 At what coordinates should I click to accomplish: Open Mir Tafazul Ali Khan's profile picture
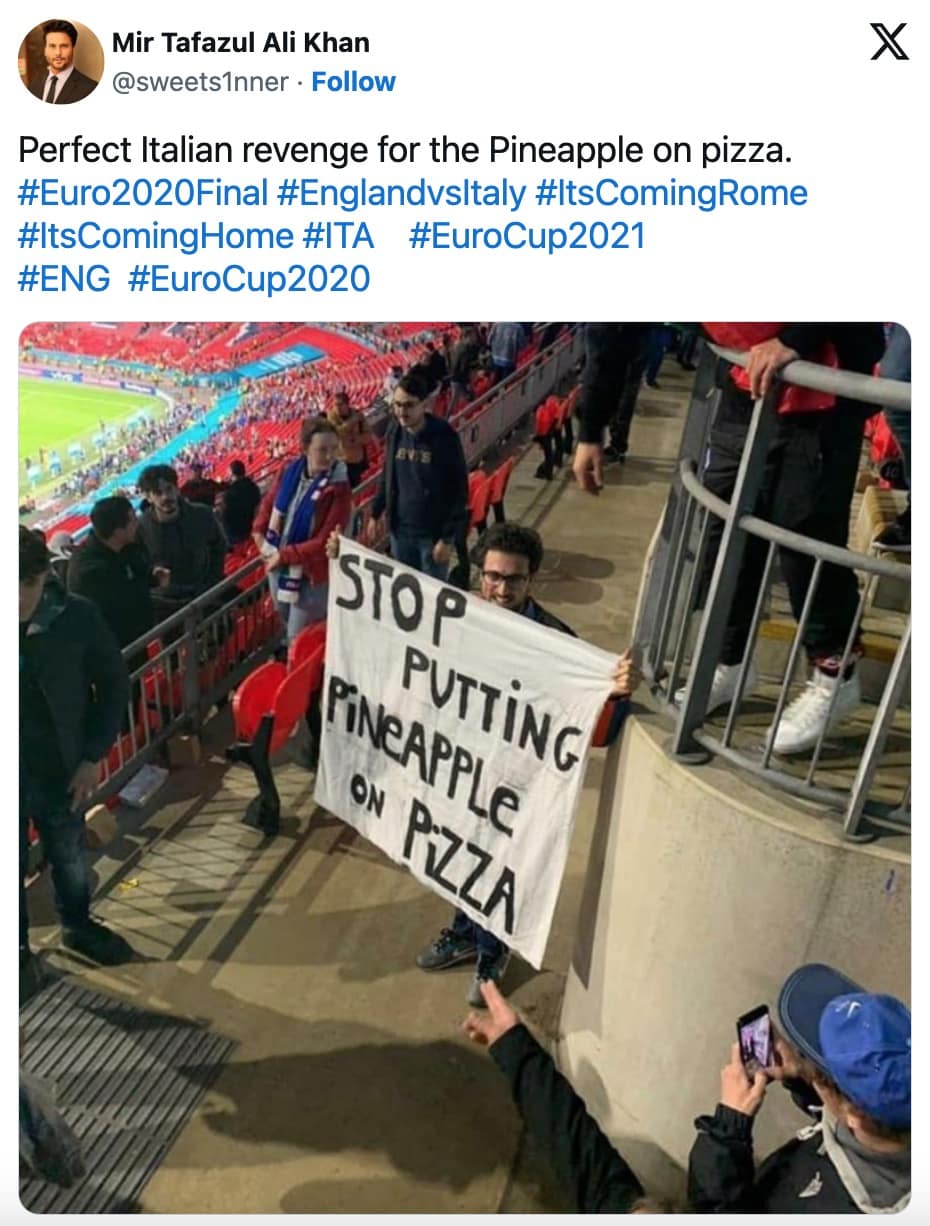click(61, 62)
